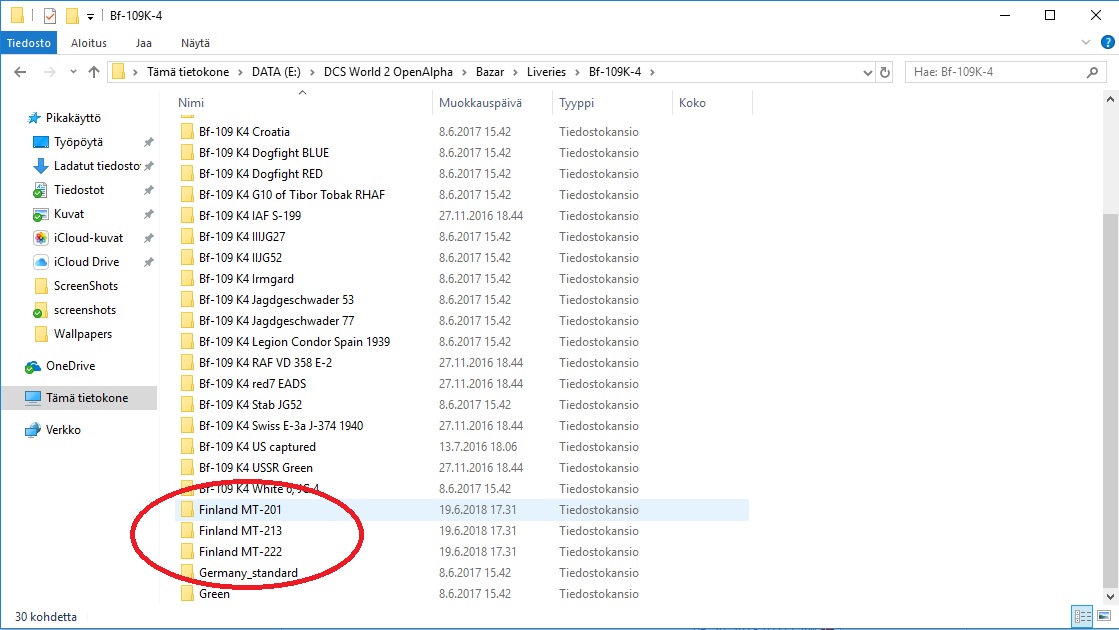Open Ladatut tiedostot in sidebar
This screenshot has height=630, width=1119.
96,166
